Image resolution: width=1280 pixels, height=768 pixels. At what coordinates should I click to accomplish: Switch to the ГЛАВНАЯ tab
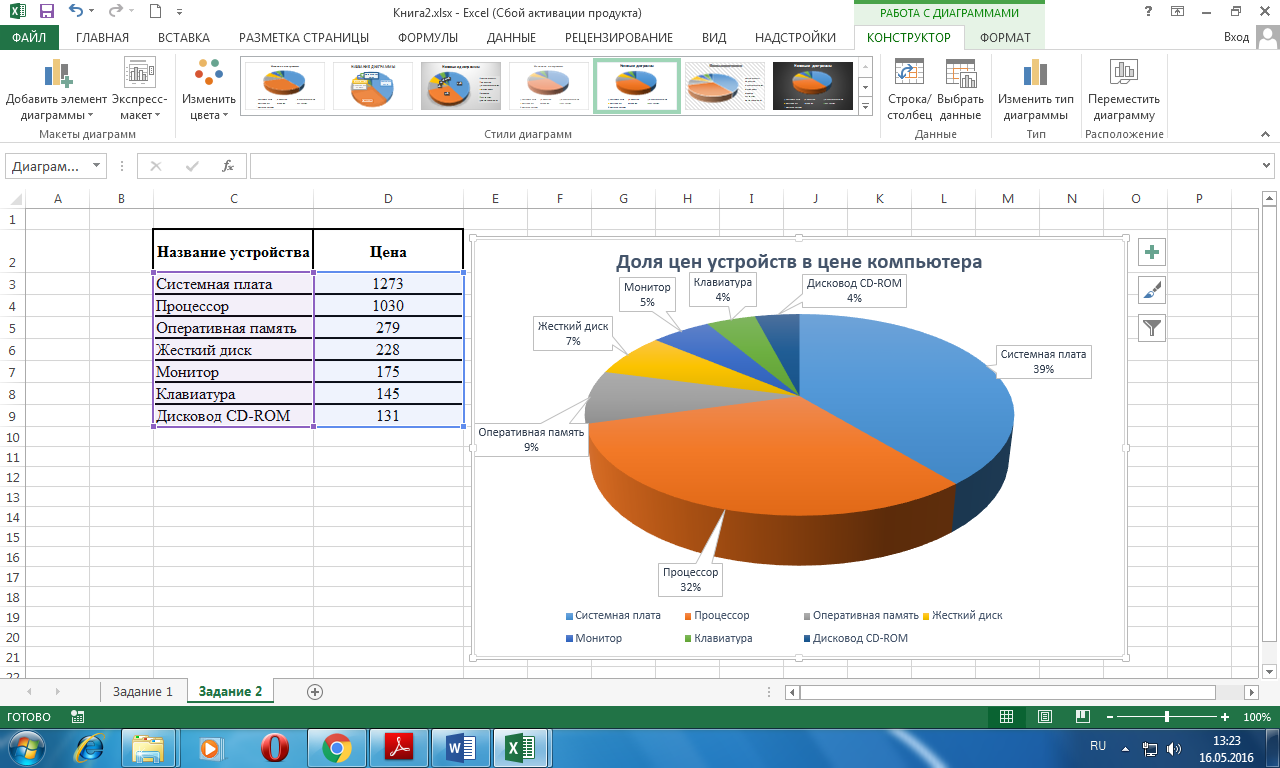[x=102, y=38]
